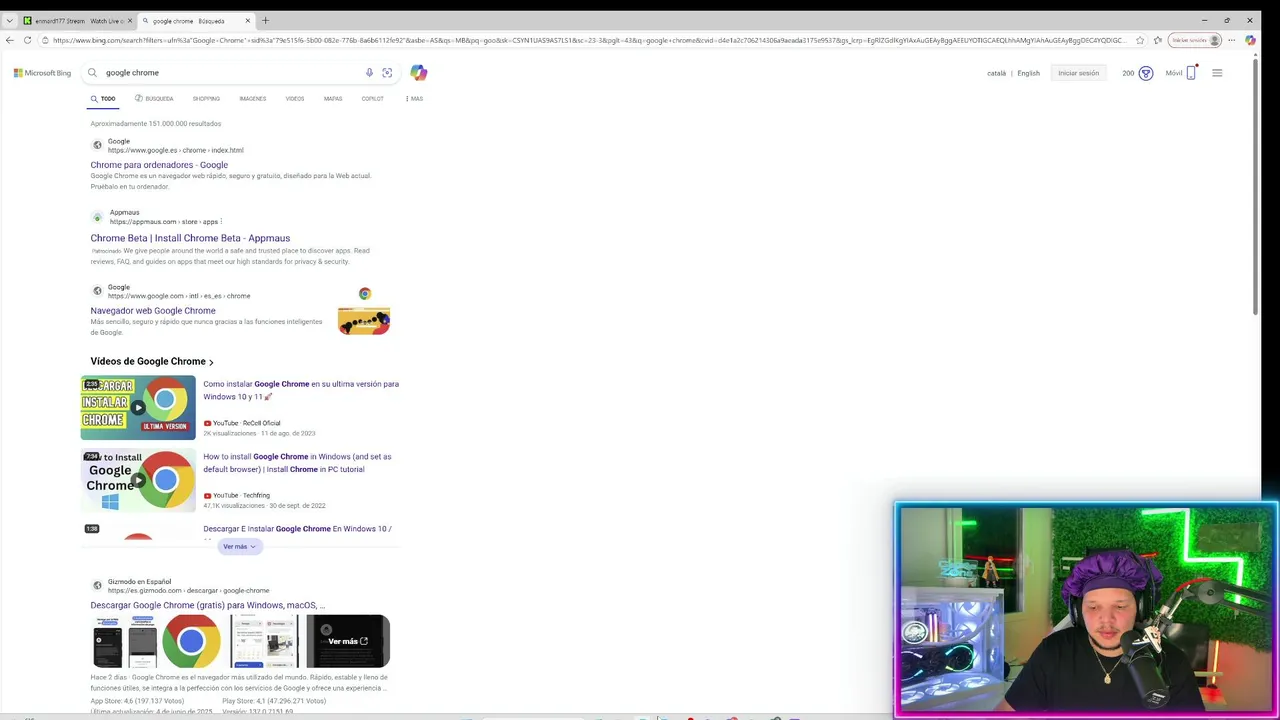The height and width of the screenshot is (720, 1280).
Task: Open Navegador web Google Chrome result
Action: pyautogui.click(x=153, y=311)
